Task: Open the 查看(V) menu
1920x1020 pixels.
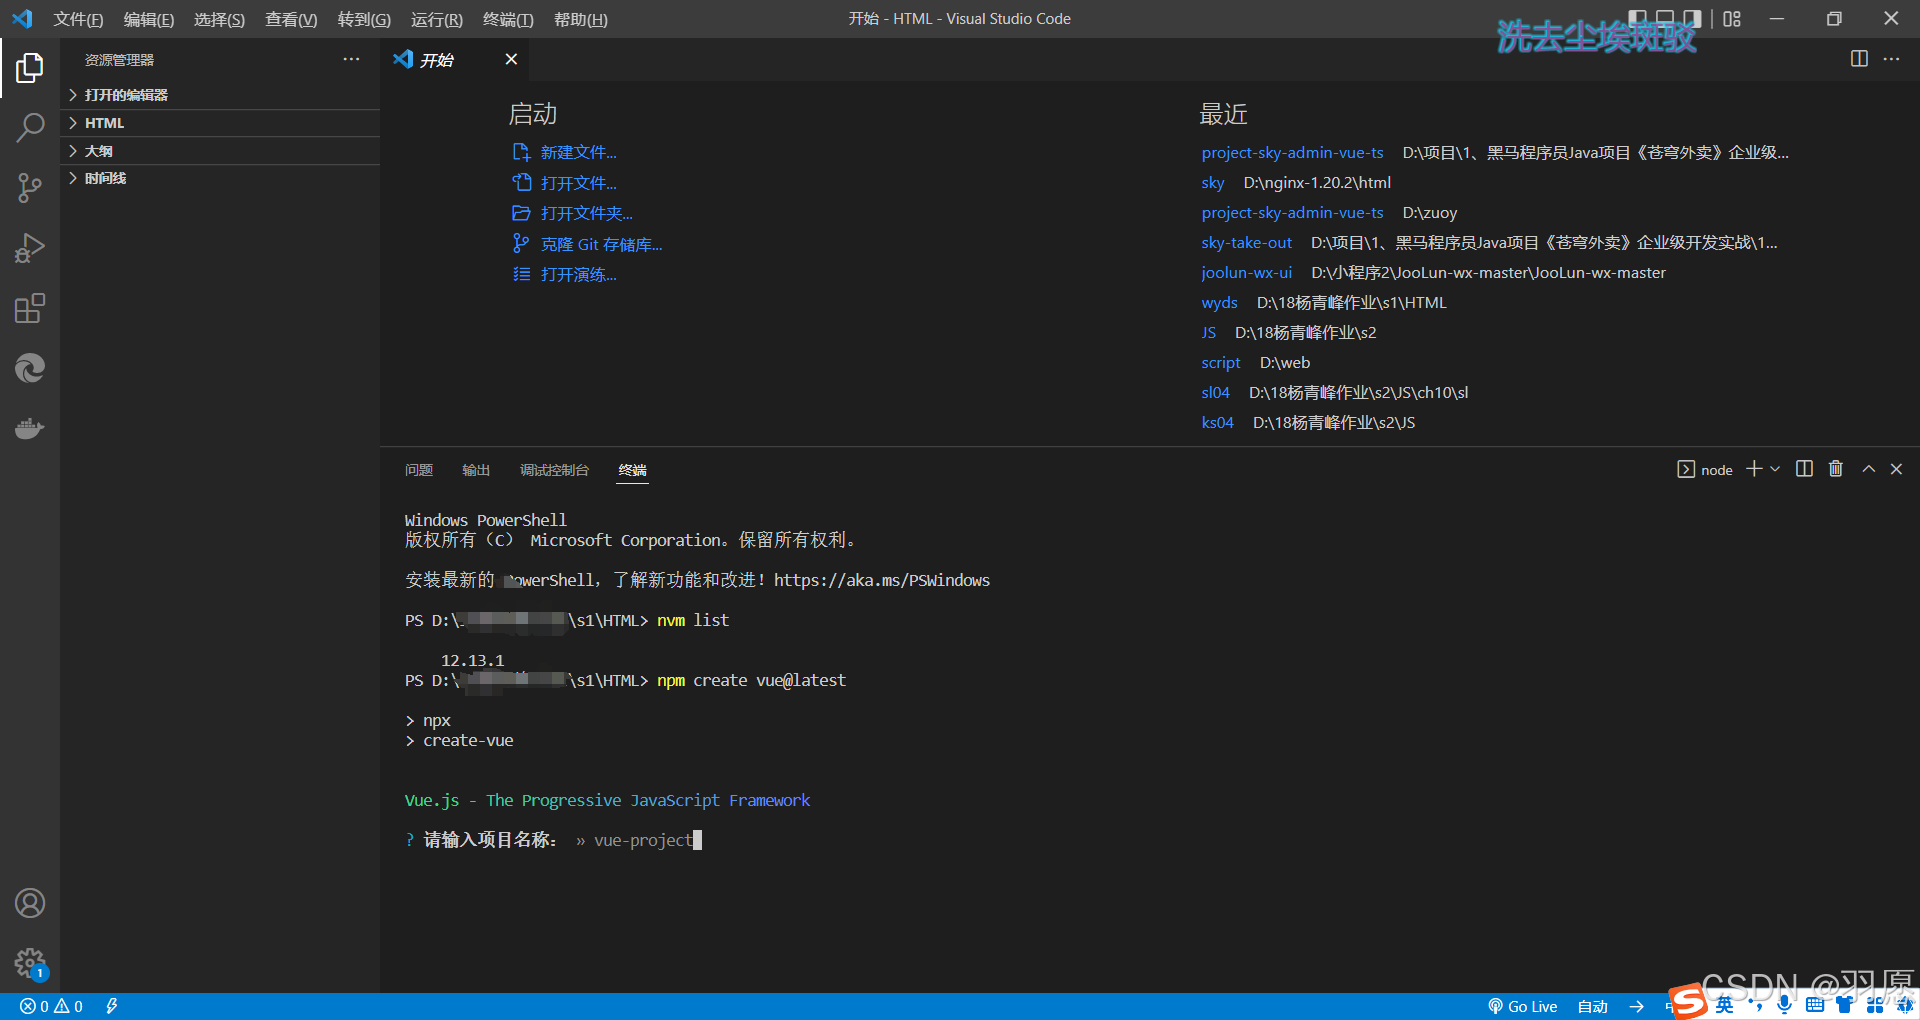Action: 291,19
